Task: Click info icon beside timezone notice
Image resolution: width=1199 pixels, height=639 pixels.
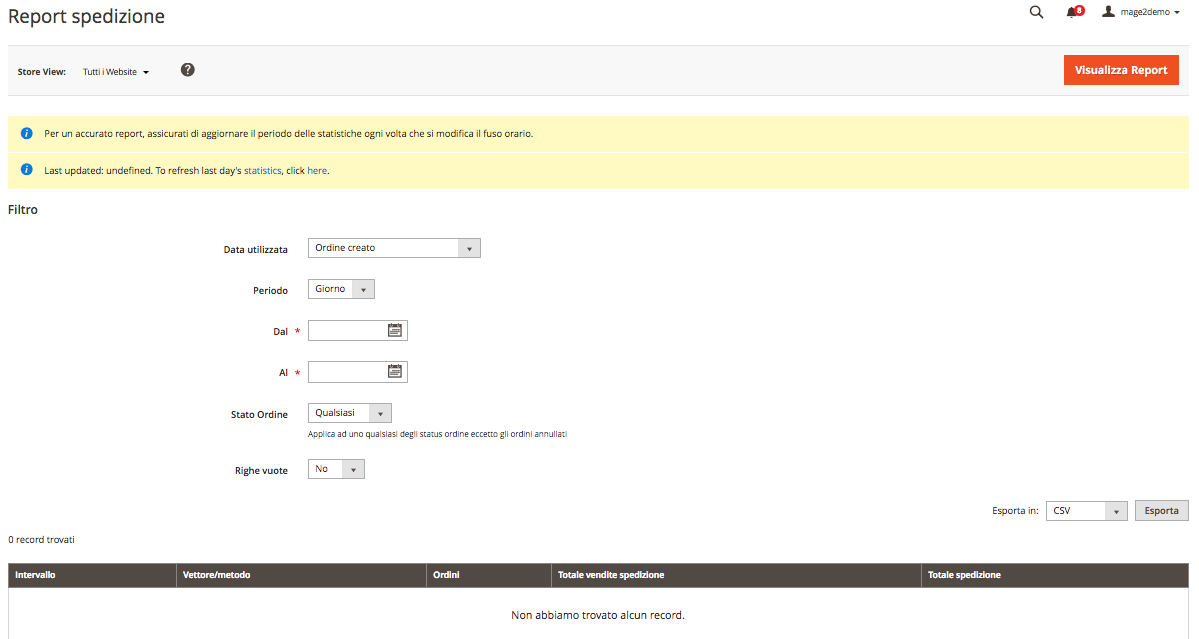Action: tap(27, 133)
